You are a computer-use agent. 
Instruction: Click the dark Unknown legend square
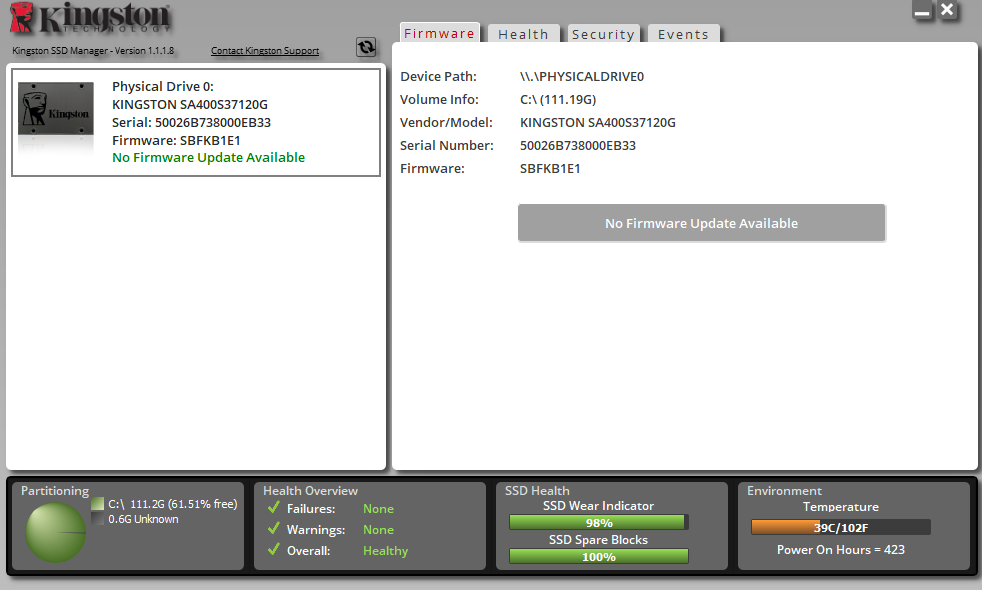point(97,519)
